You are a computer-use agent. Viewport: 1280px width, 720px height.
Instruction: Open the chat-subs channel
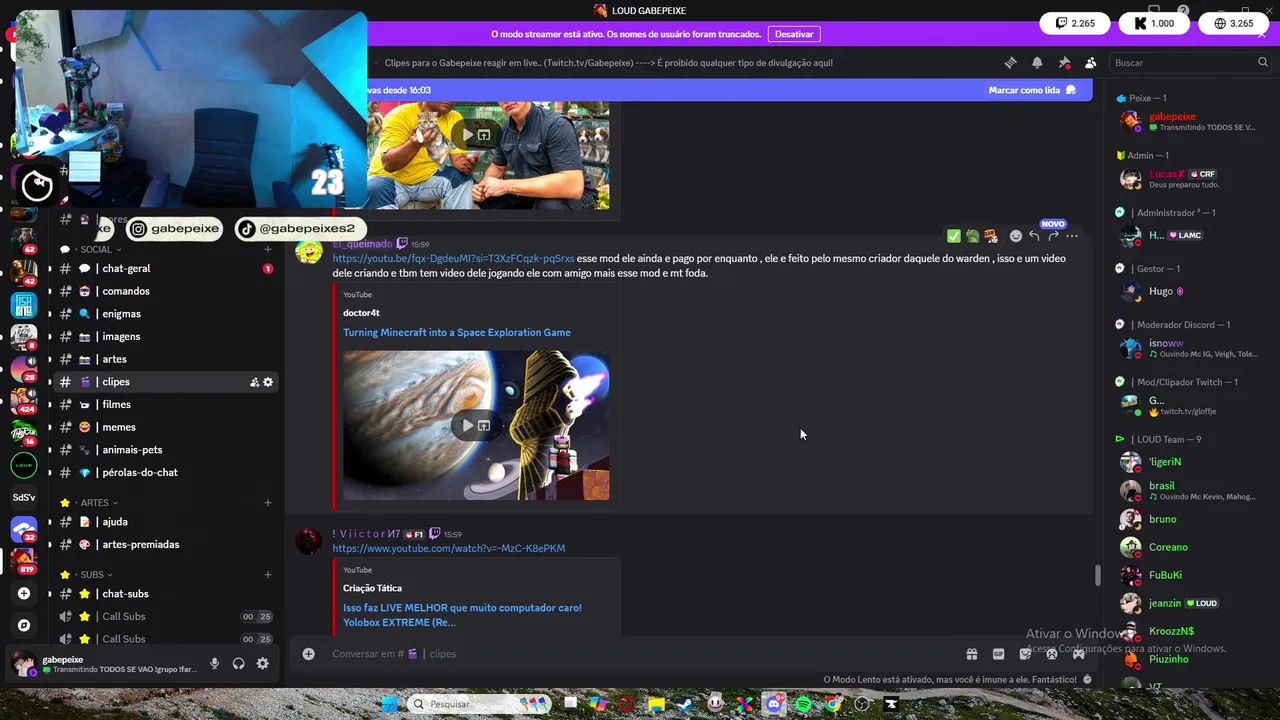click(165, 594)
